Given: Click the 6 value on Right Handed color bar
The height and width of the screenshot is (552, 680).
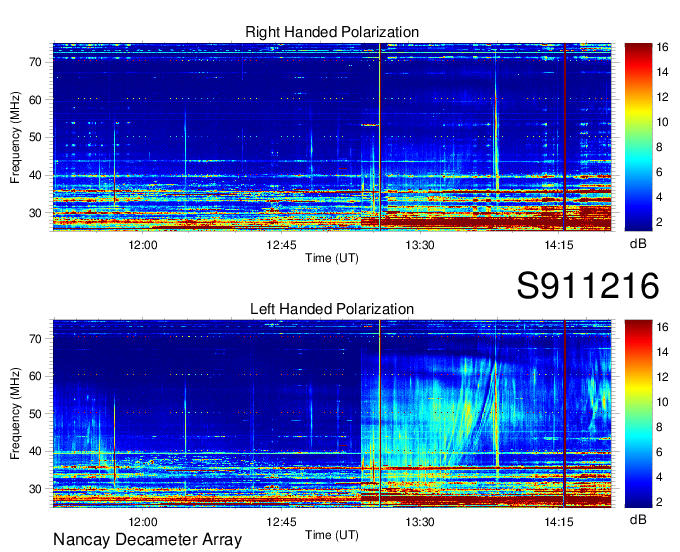Looking at the screenshot, I should click(x=660, y=172).
